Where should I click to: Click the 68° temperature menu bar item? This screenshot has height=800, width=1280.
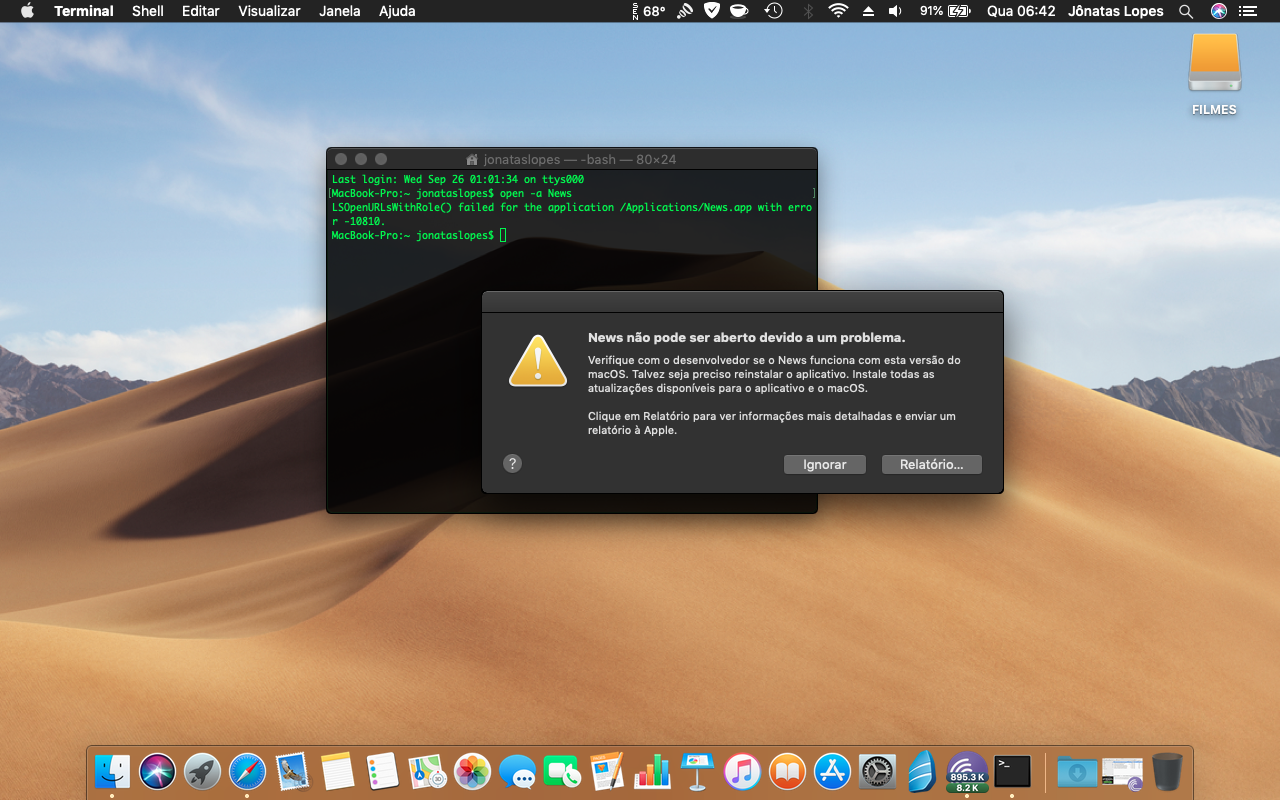pyautogui.click(x=649, y=11)
